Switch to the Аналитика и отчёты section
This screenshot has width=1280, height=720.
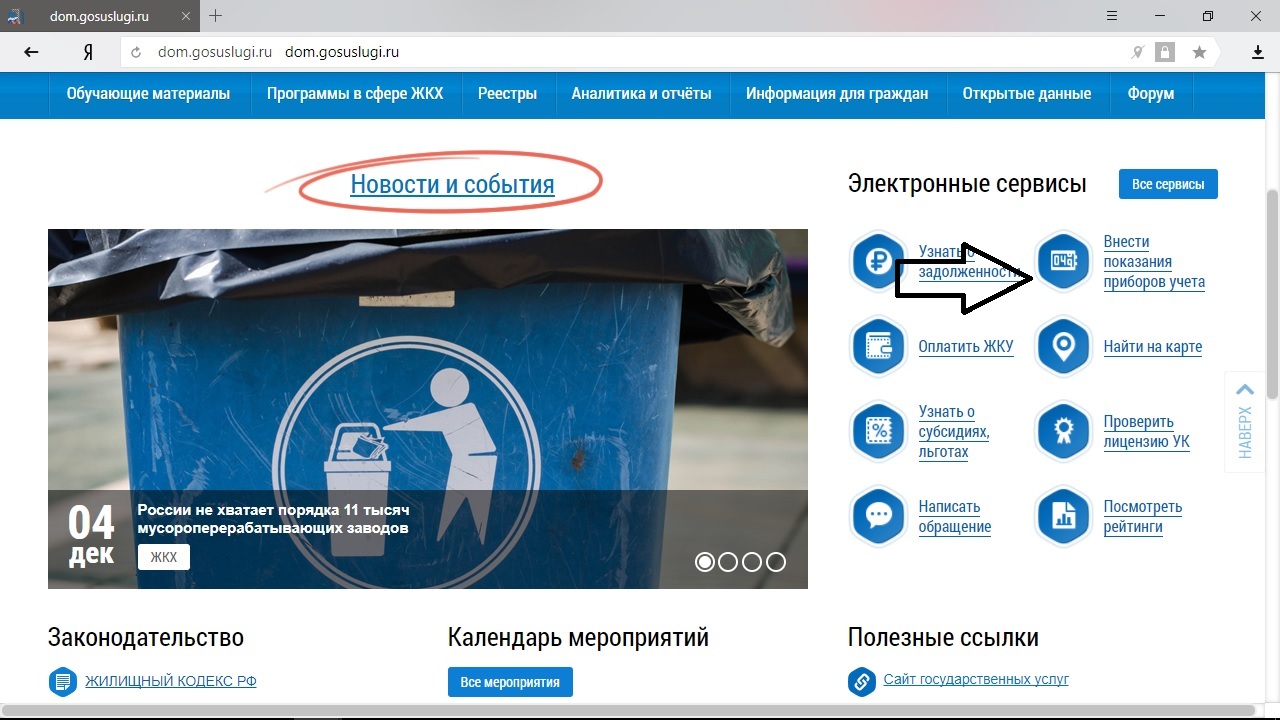640,93
